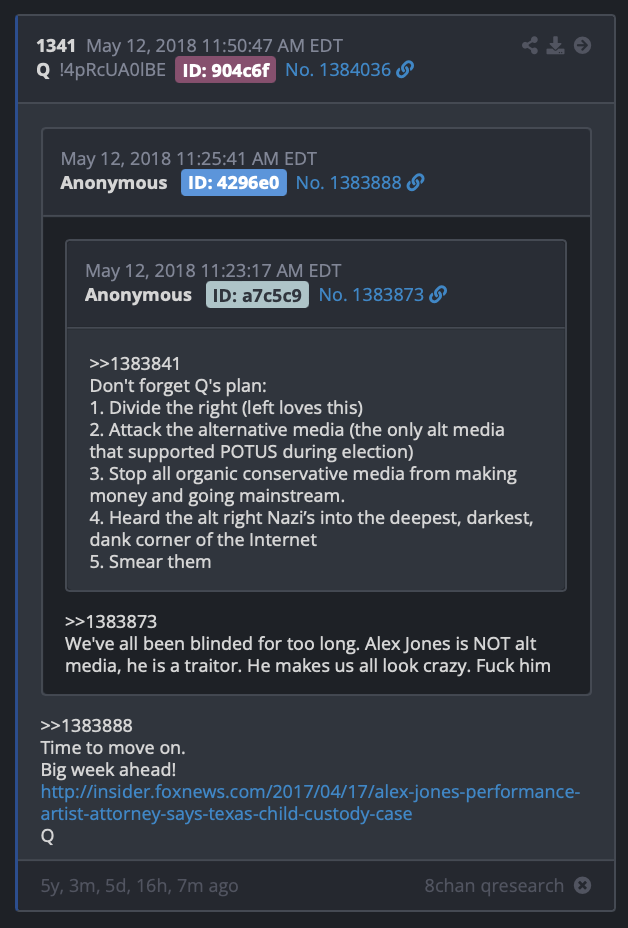Click chain link icon beside No. 1384036

[405, 70]
